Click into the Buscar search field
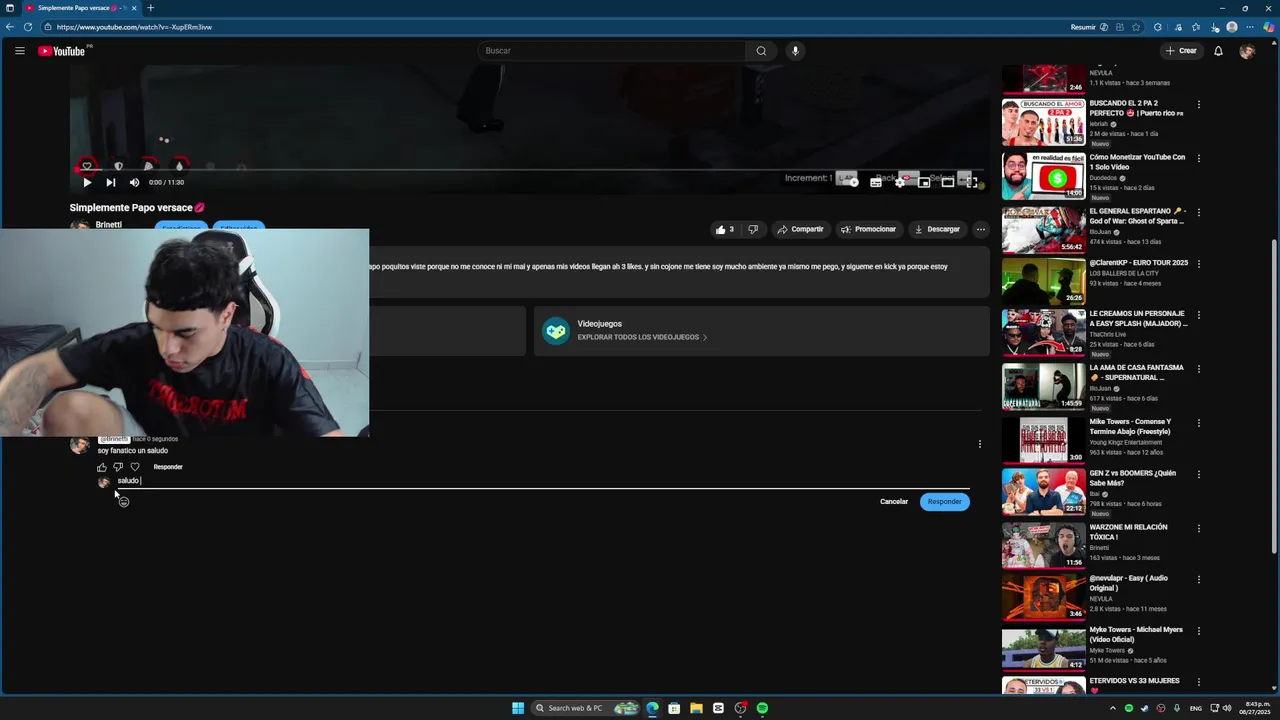The width and height of the screenshot is (1280, 720). [612, 51]
